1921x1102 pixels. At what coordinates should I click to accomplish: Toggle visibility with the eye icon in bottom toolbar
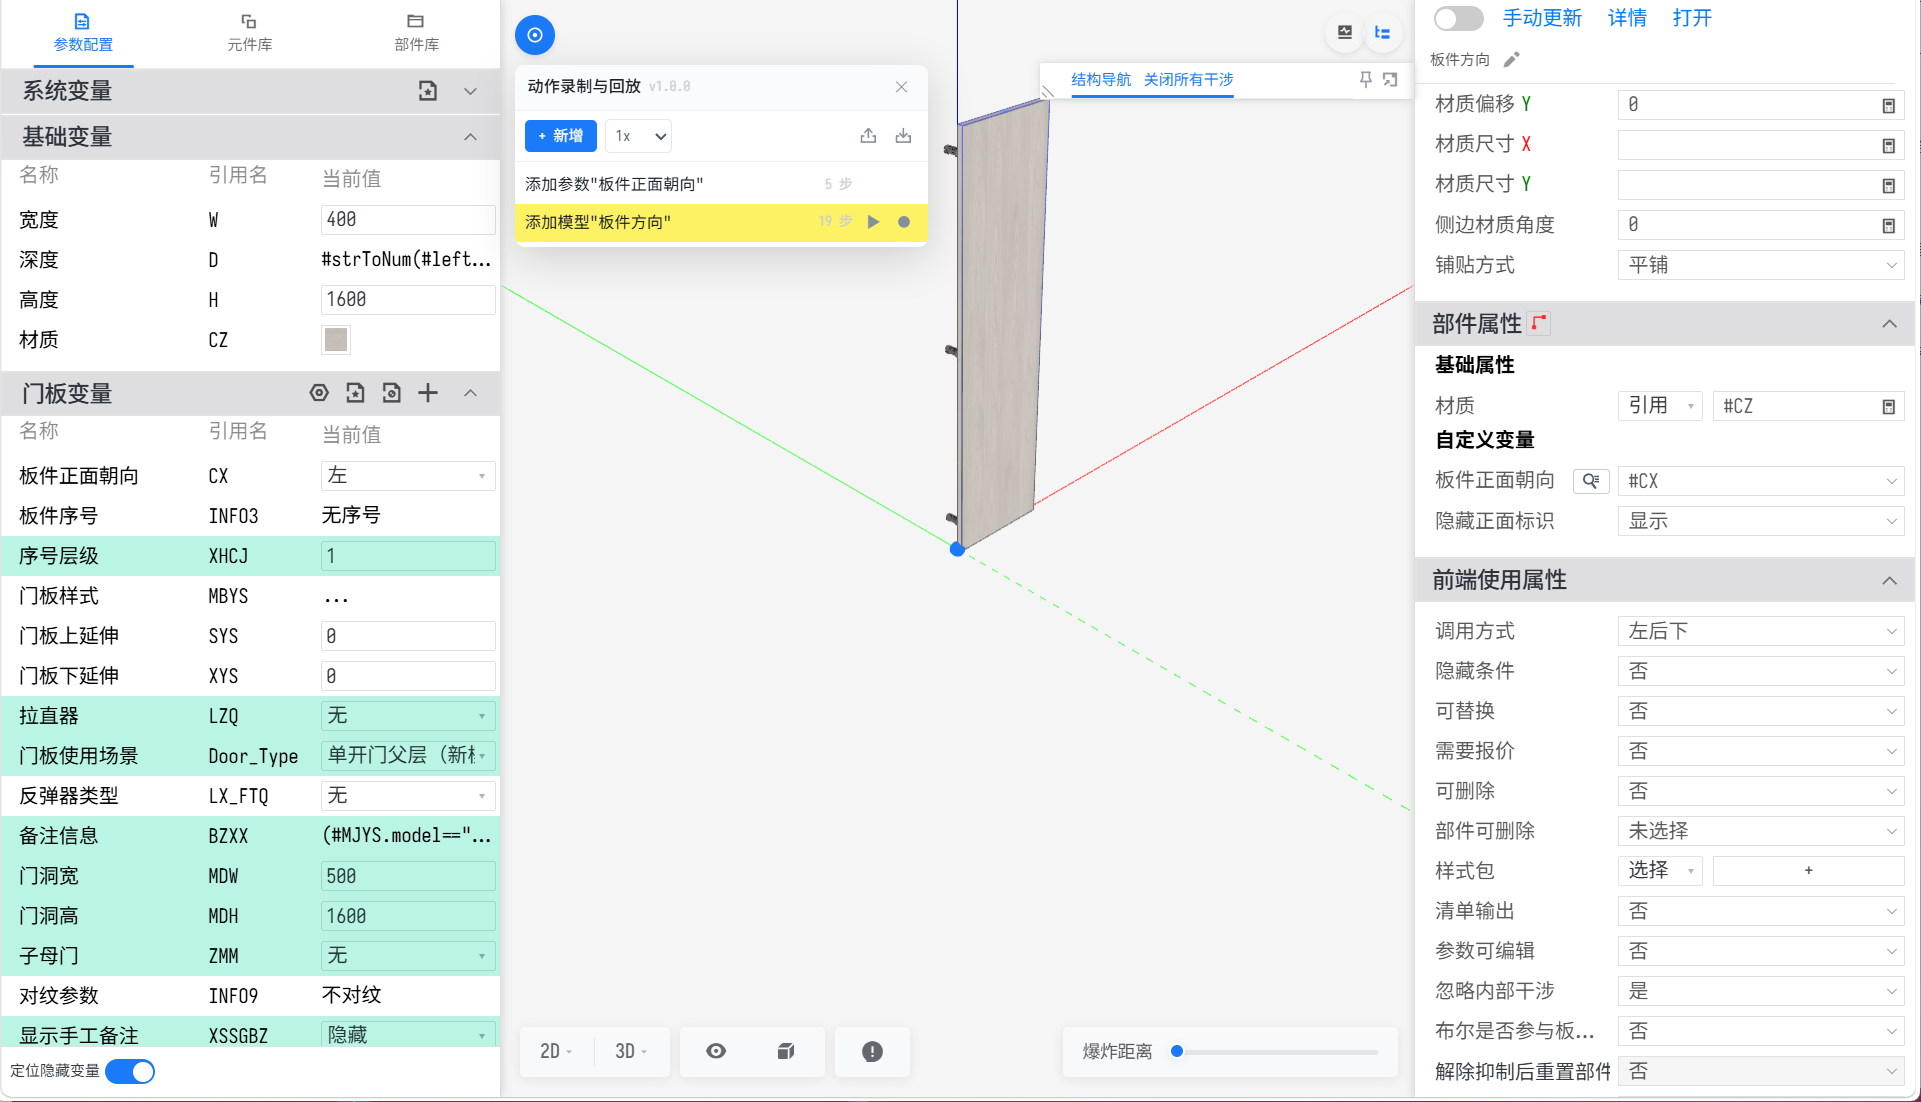(x=716, y=1051)
